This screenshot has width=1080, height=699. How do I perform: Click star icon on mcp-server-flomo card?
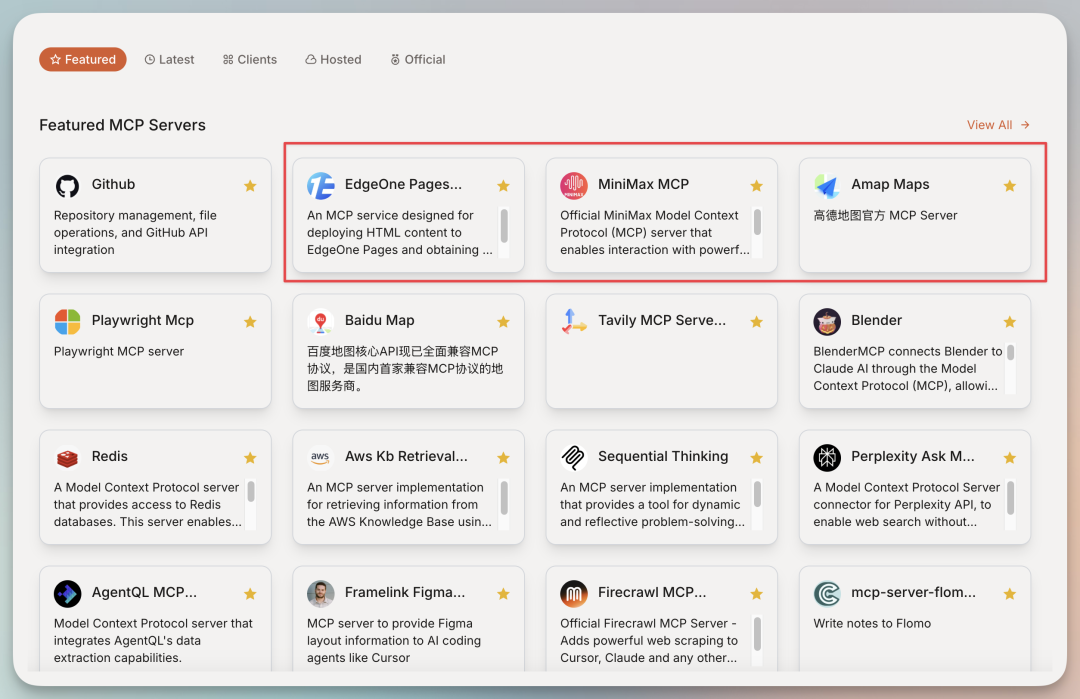[x=1010, y=594]
